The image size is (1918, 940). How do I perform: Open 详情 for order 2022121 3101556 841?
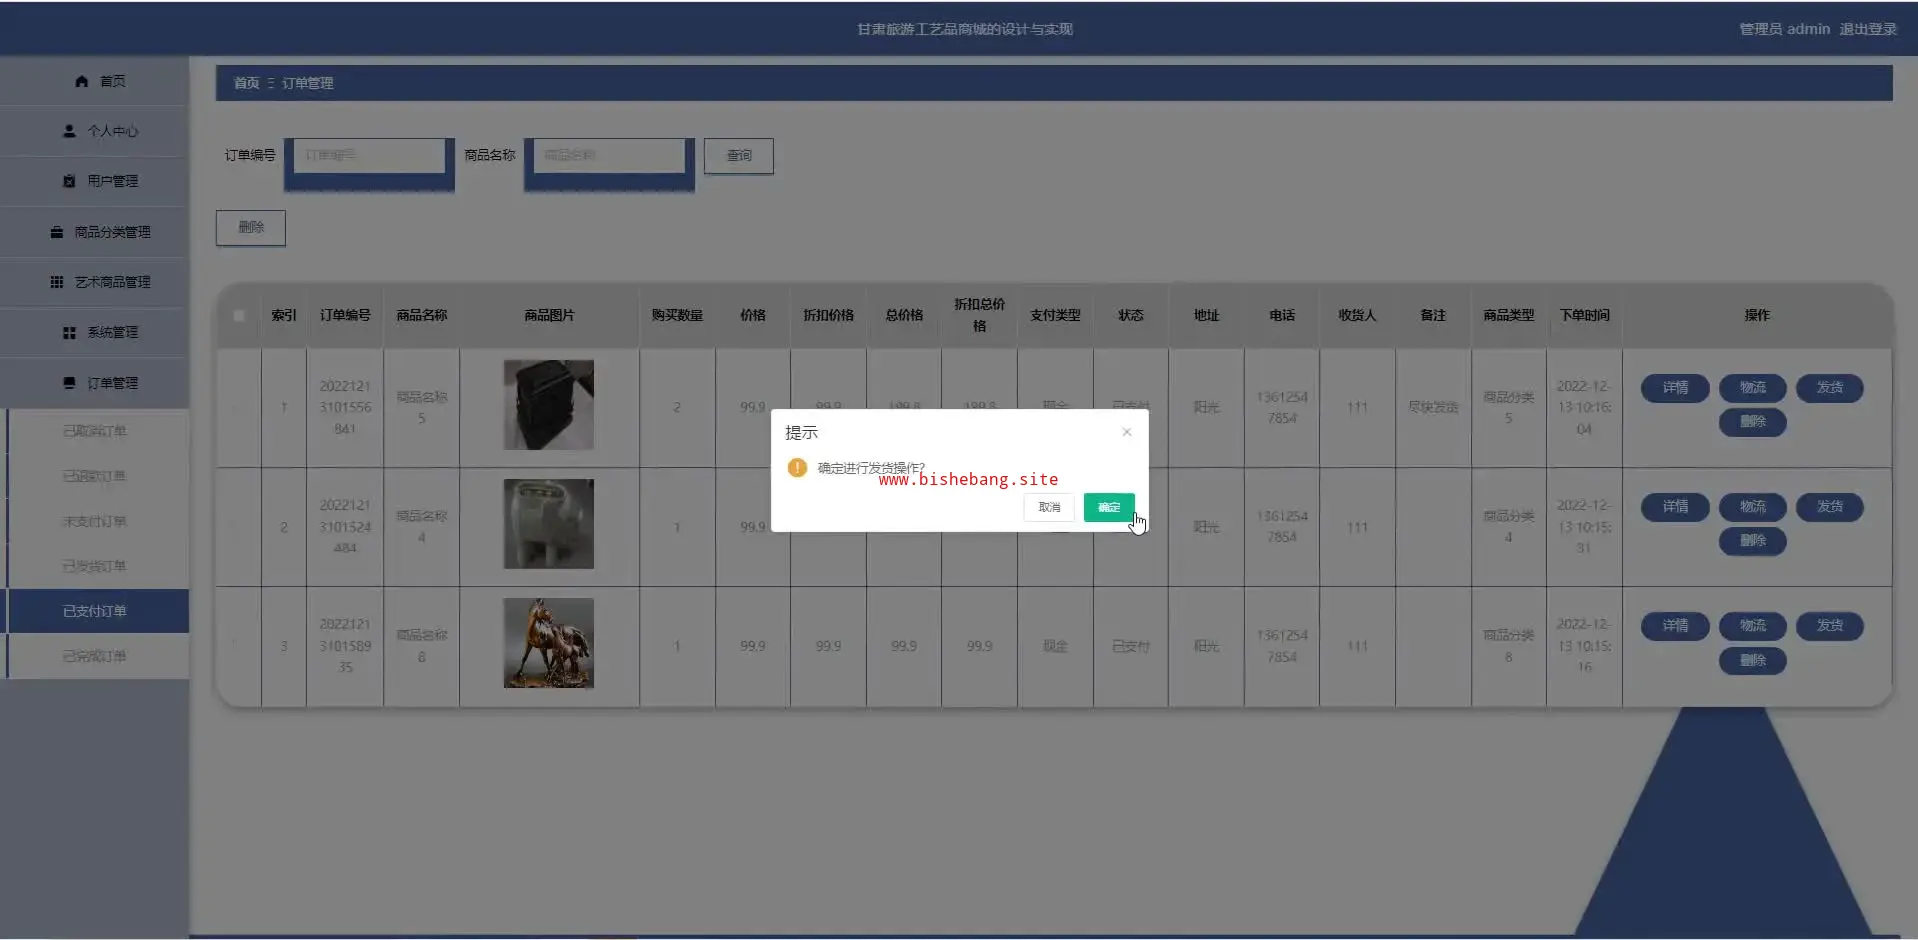click(x=1675, y=387)
